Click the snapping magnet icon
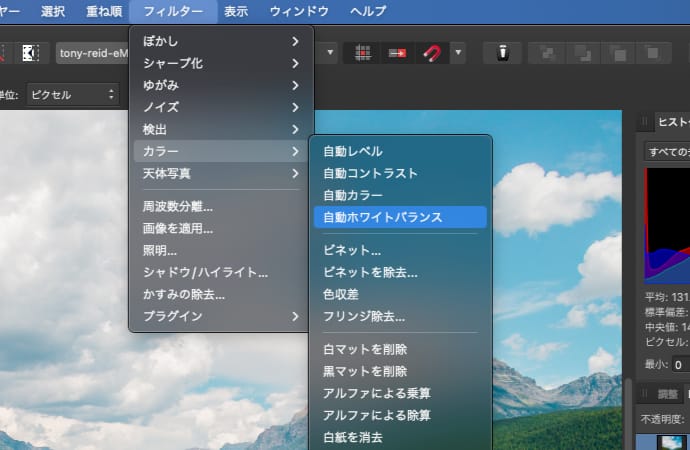This screenshot has width=690, height=450. (432, 52)
